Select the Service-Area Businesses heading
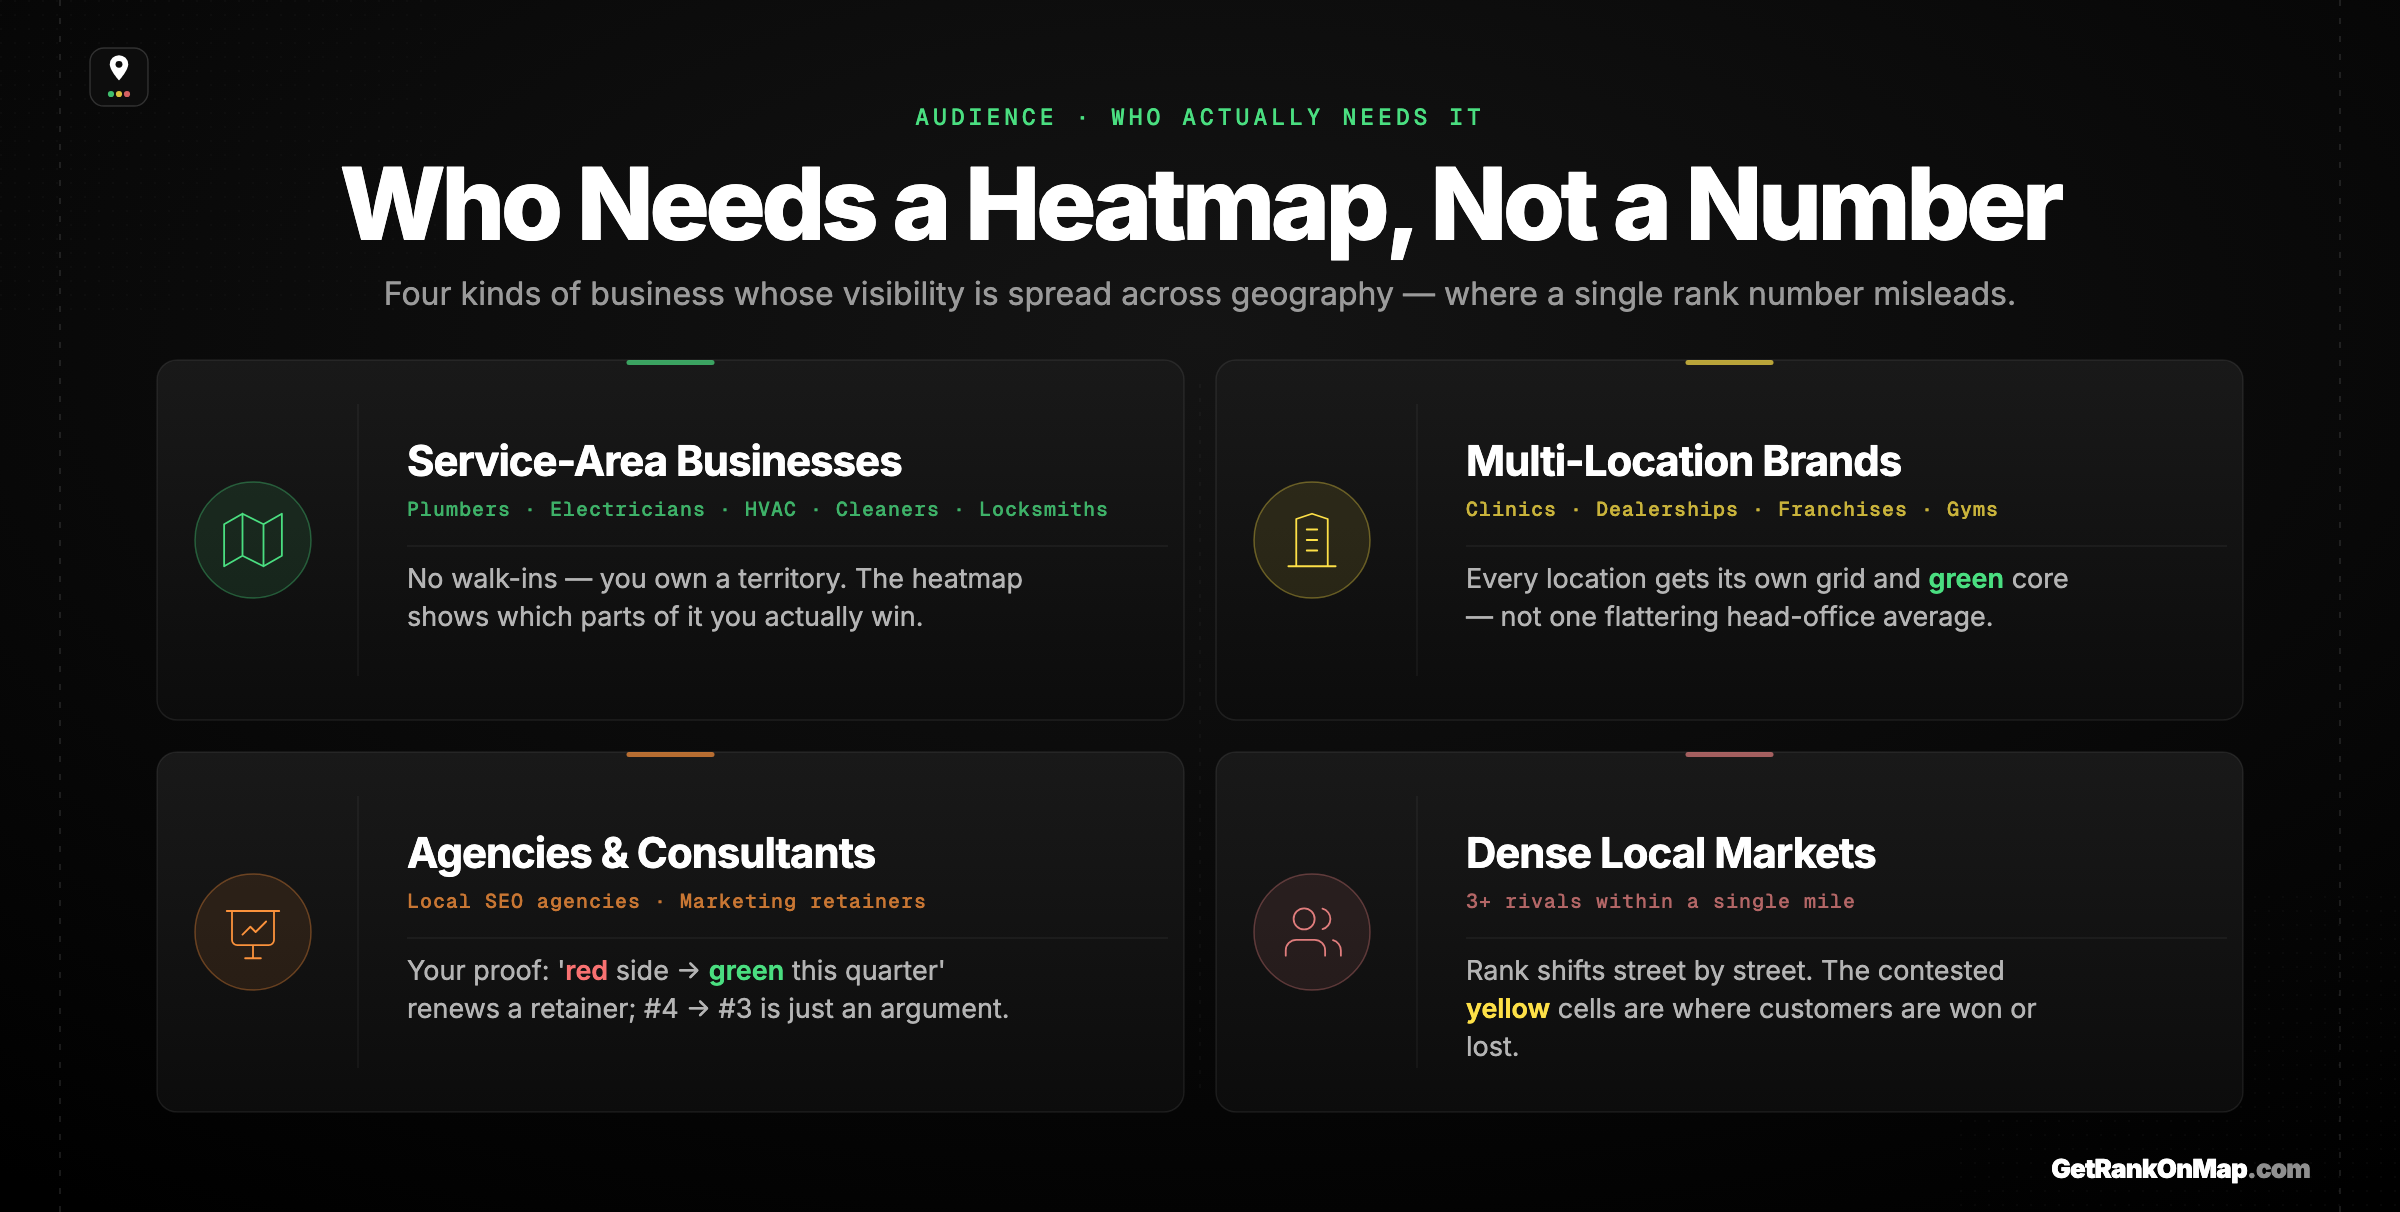2400x1212 pixels. click(x=654, y=461)
